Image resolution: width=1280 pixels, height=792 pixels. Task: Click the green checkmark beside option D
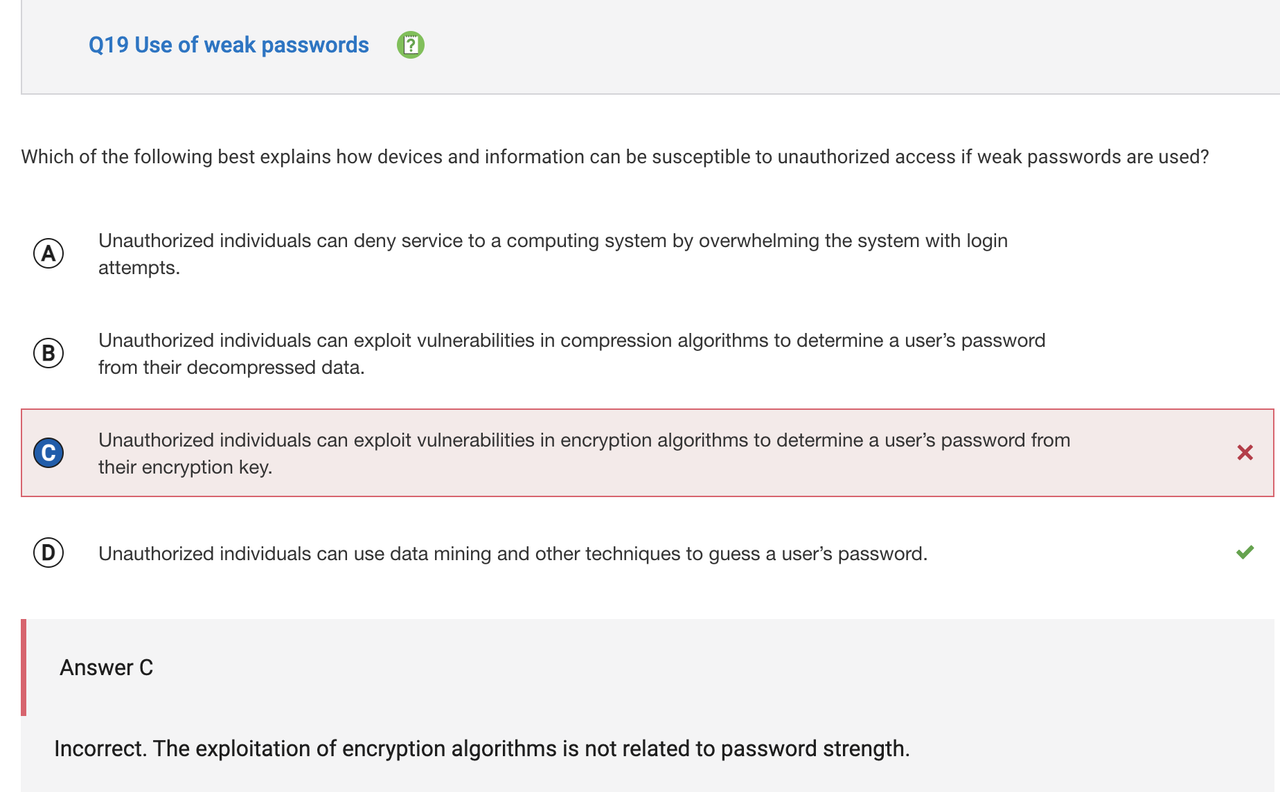coord(1245,552)
